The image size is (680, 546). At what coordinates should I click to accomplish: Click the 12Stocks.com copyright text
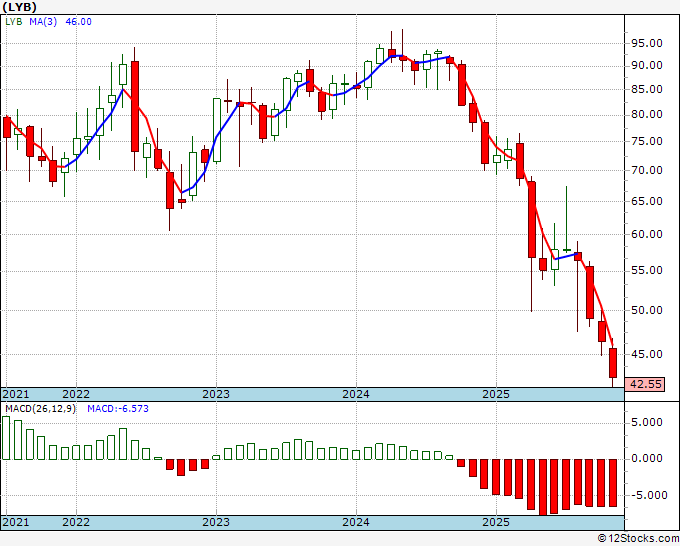(x=638, y=539)
